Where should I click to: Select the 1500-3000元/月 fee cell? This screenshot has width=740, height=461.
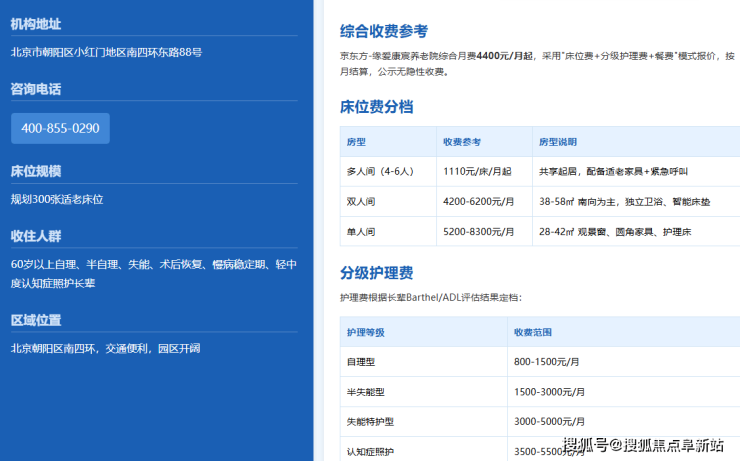[624, 392]
